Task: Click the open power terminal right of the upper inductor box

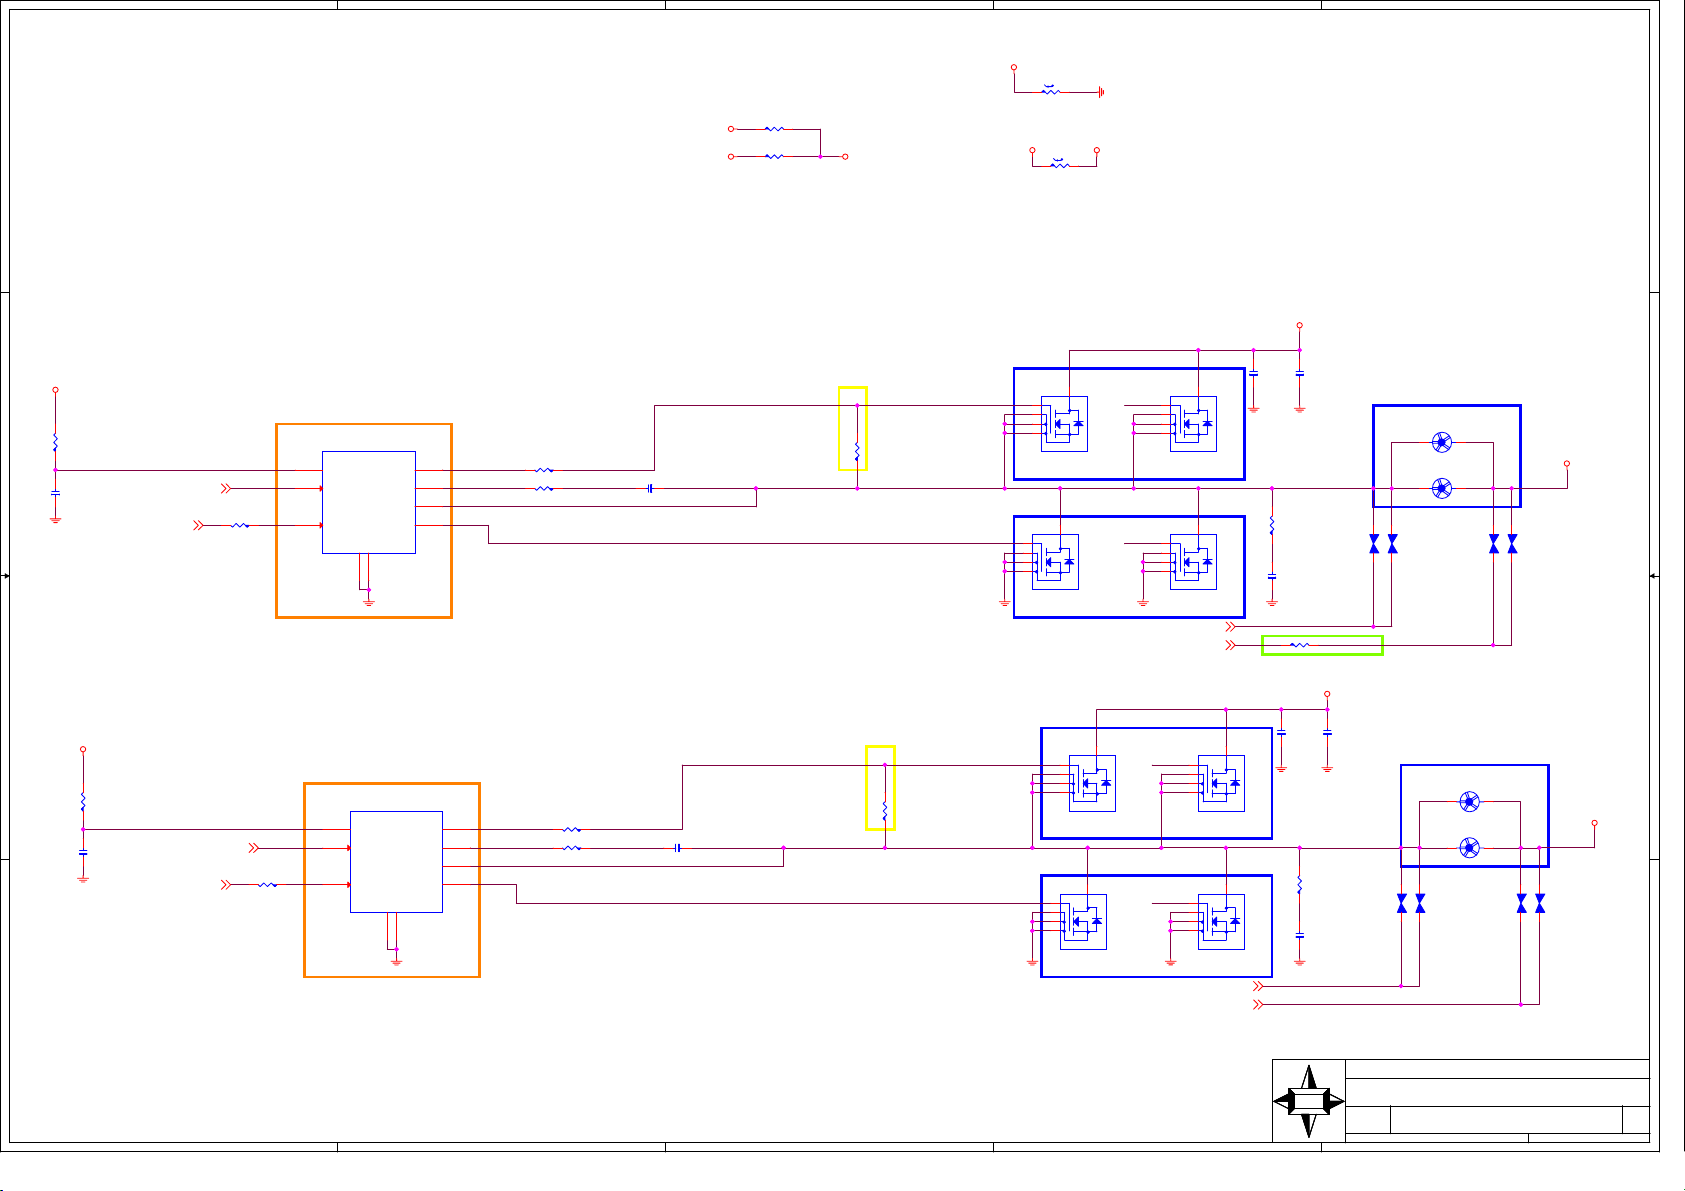Action: (1567, 464)
